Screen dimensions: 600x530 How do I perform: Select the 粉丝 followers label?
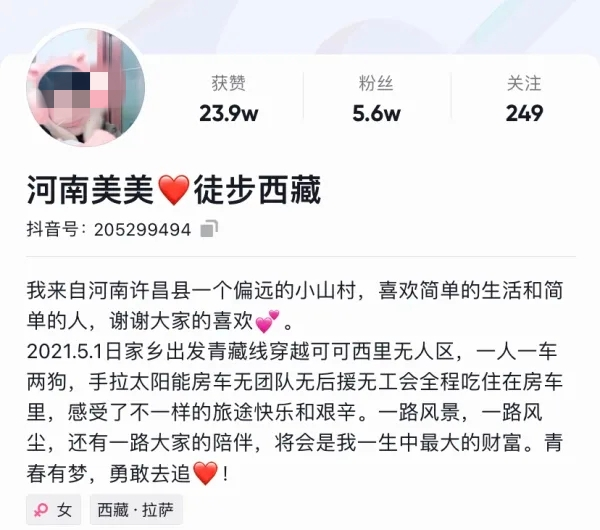pyautogui.click(x=376, y=83)
